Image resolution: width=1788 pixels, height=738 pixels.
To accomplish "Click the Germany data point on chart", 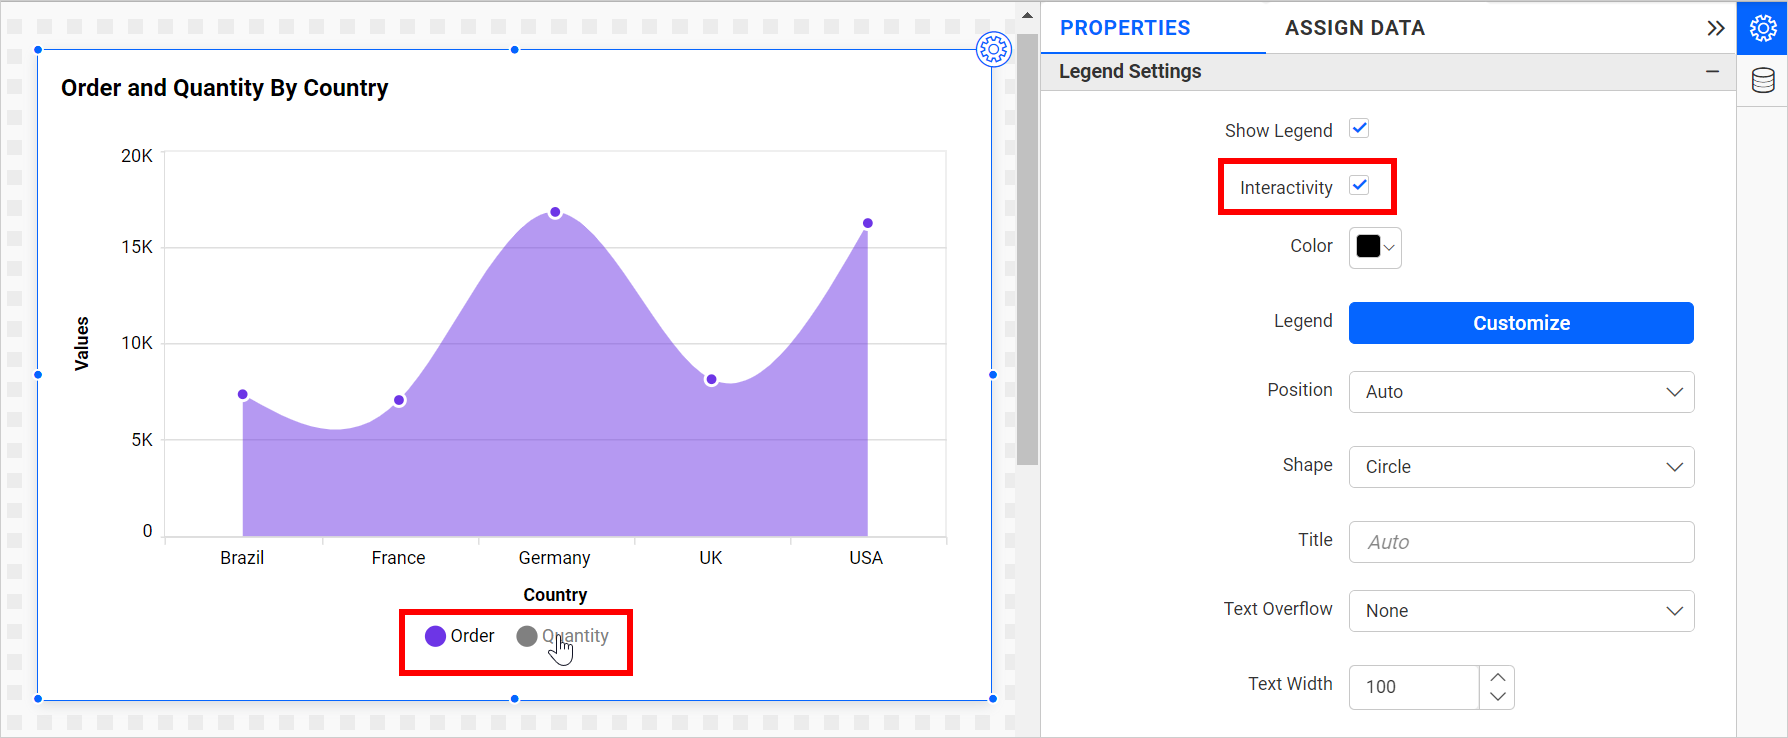I will coord(555,213).
